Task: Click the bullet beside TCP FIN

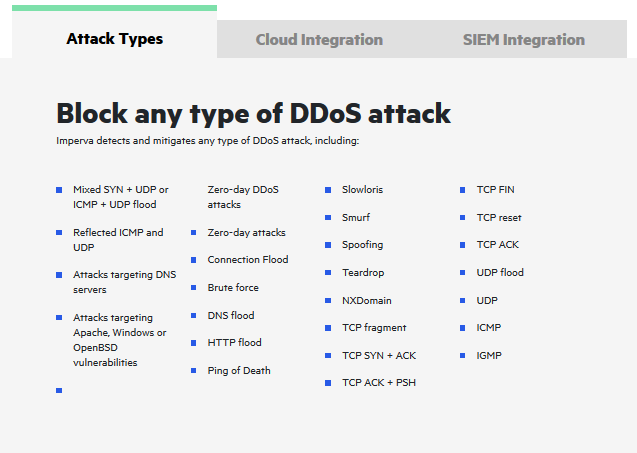Action: (x=462, y=190)
